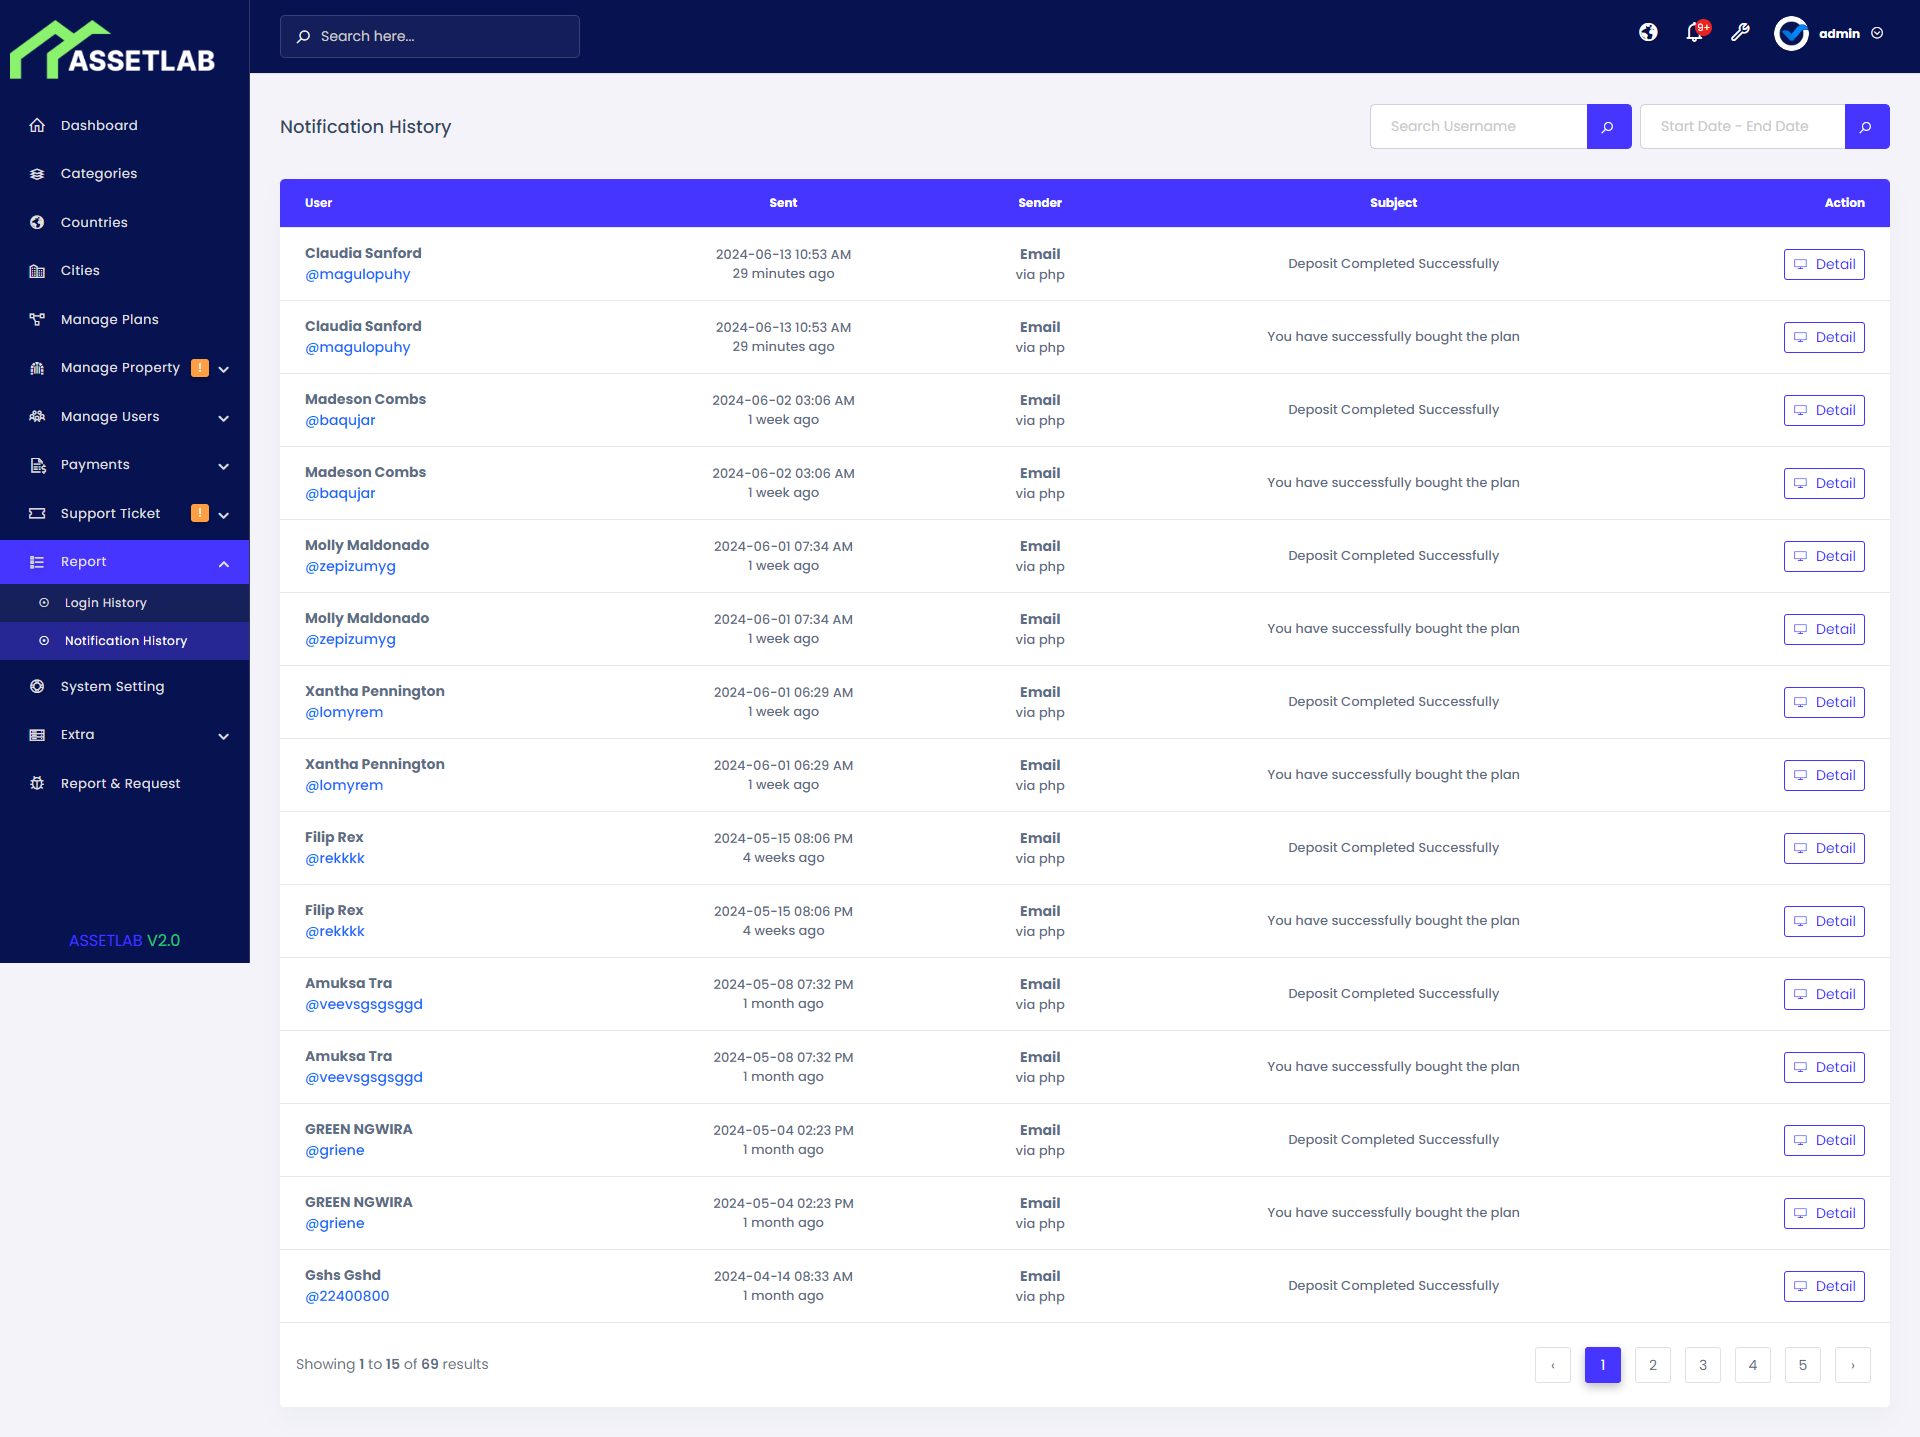Click the search magnifier beside Search Username
Screen dimensions: 1920x1437
1609,126
